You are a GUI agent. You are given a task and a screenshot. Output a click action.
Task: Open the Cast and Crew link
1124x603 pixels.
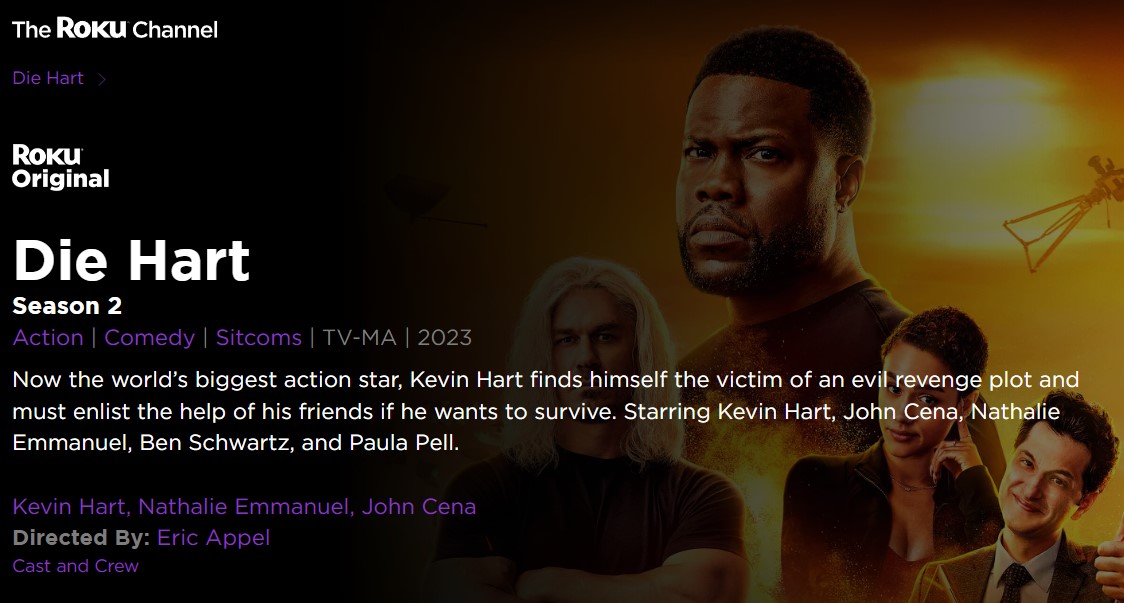pyautogui.click(x=75, y=566)
